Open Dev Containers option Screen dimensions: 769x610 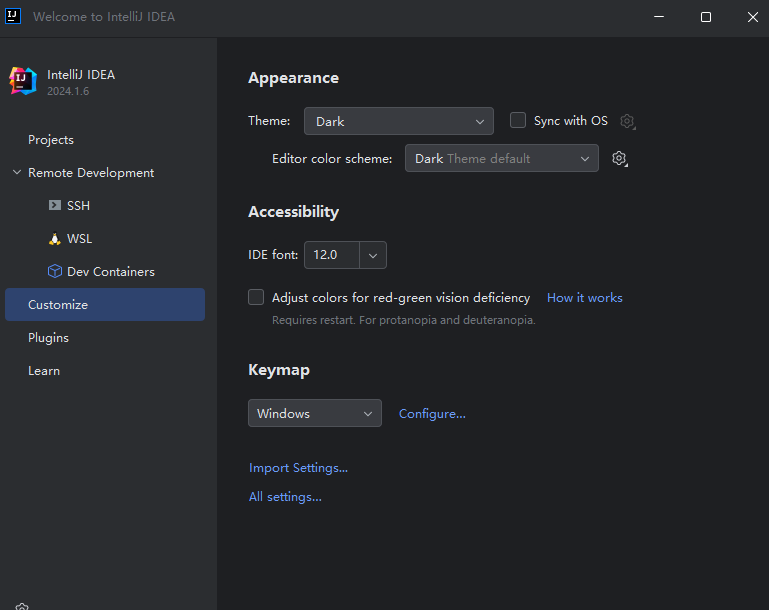click(x=105, y=271)
